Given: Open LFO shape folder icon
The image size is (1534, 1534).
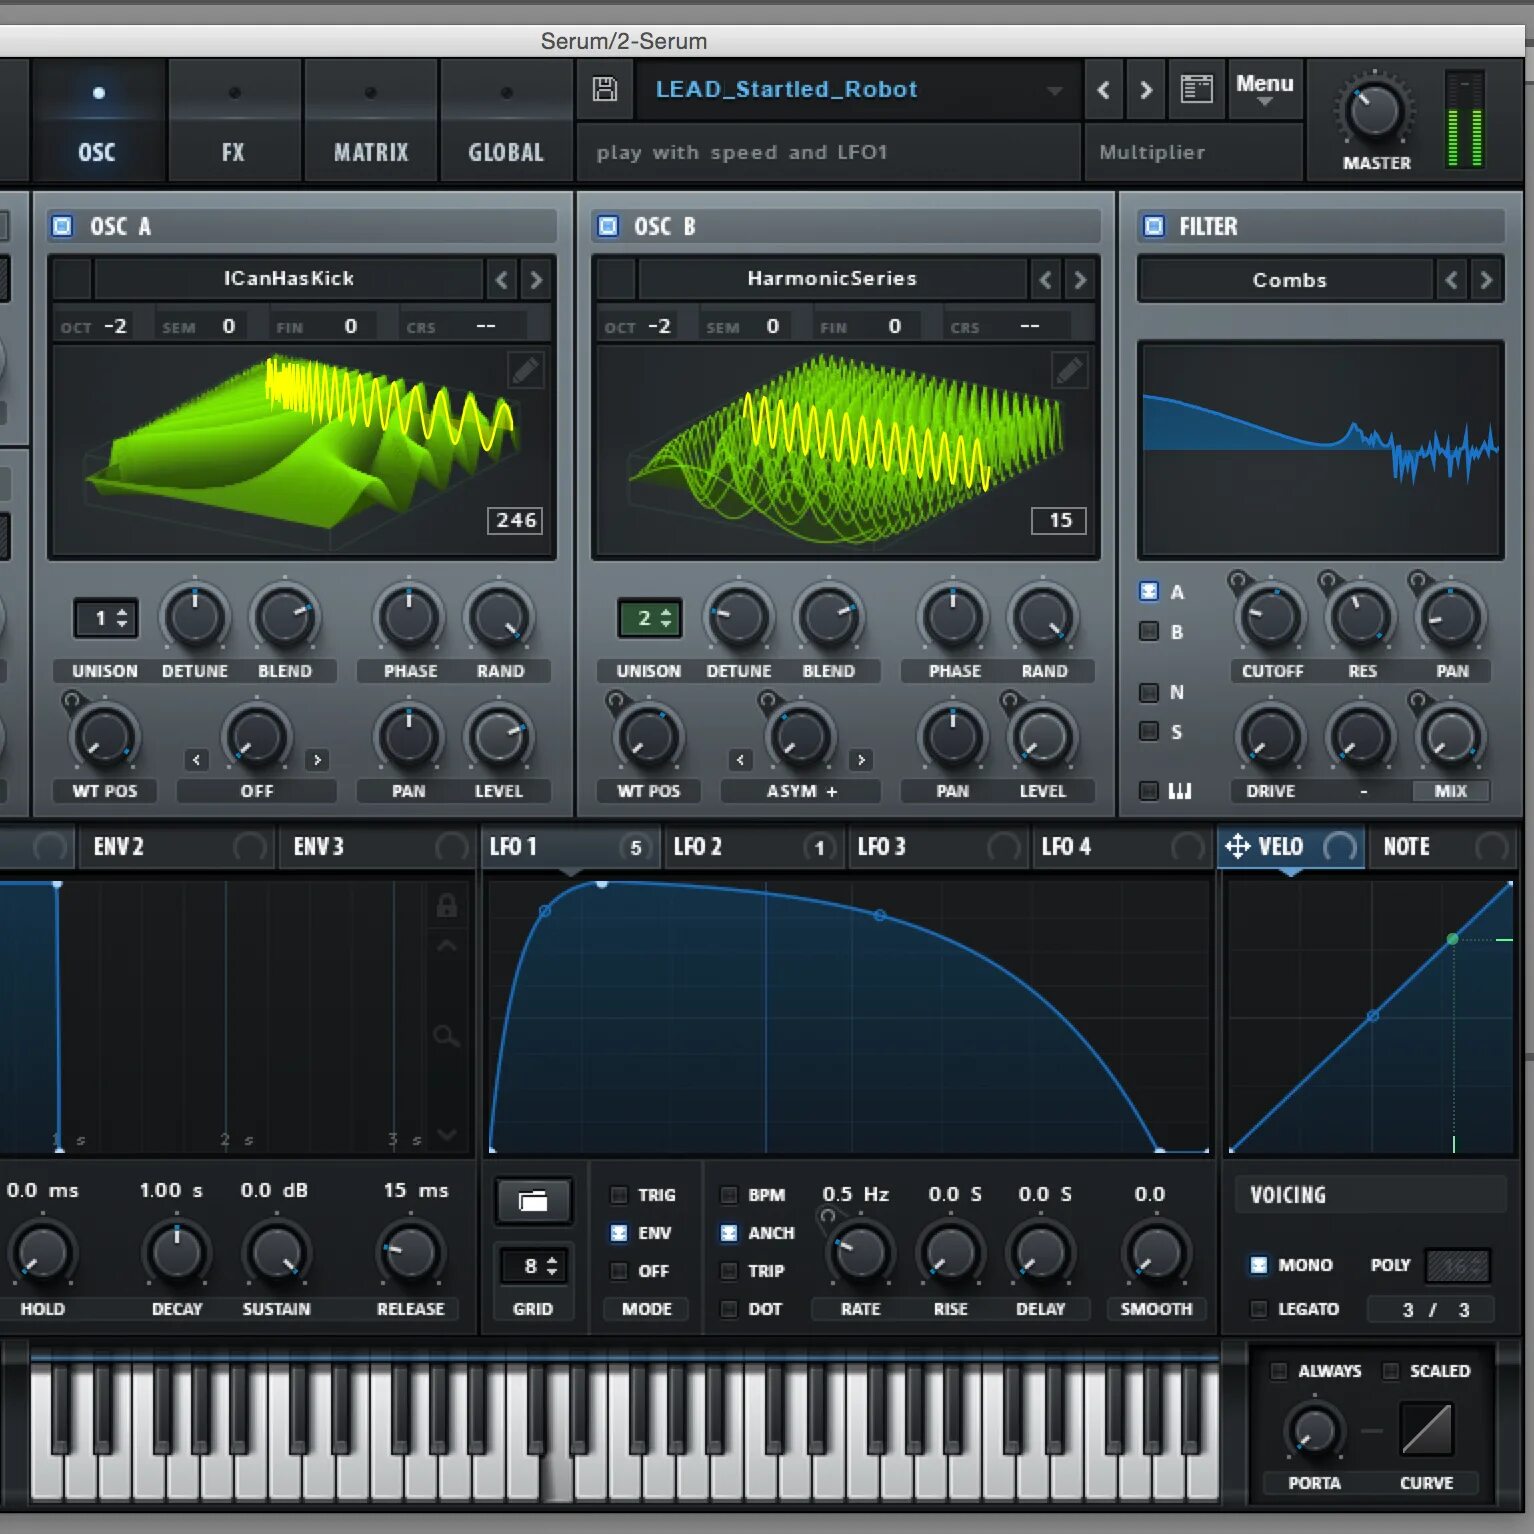Looking at the screenshot, I should (x=533, y=1201).
